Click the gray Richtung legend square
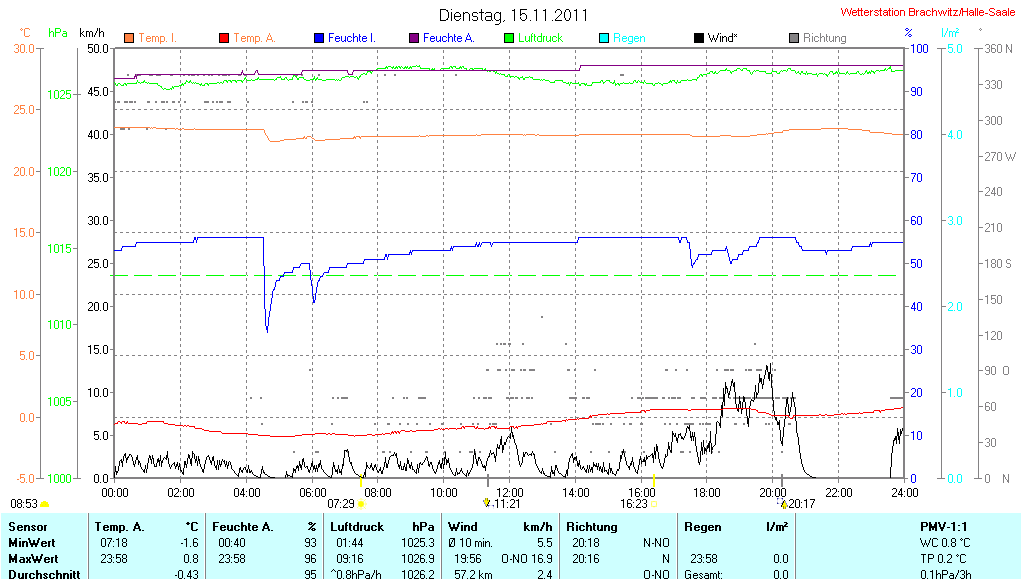This screenshot has height=579, width=1021. tap(793, 38)
